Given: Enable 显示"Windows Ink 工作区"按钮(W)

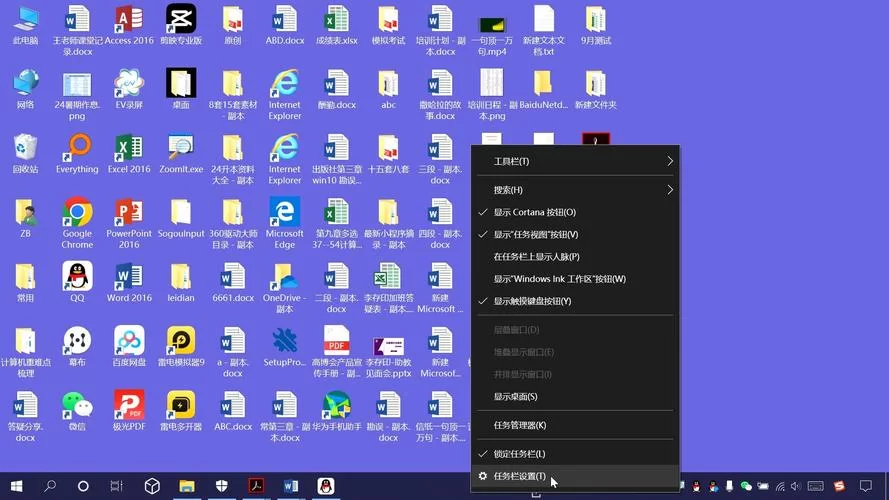Looking at the screenshot, I should [x=559, y=279].
